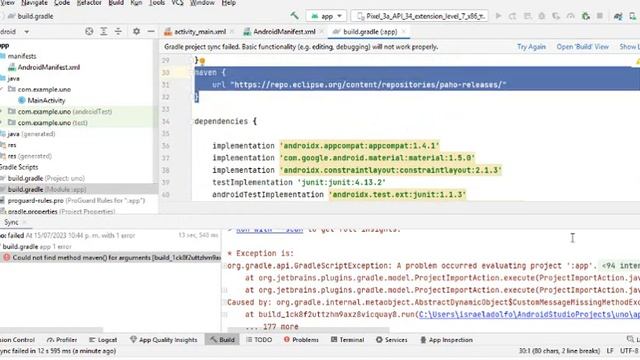The image size is (640, 360).
Task: Open the app run configuration dropdown
Action: click(x=326, y=16)
